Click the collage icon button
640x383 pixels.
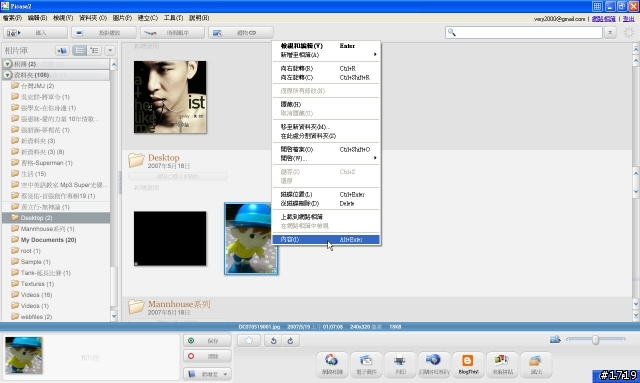pos(502,364)
